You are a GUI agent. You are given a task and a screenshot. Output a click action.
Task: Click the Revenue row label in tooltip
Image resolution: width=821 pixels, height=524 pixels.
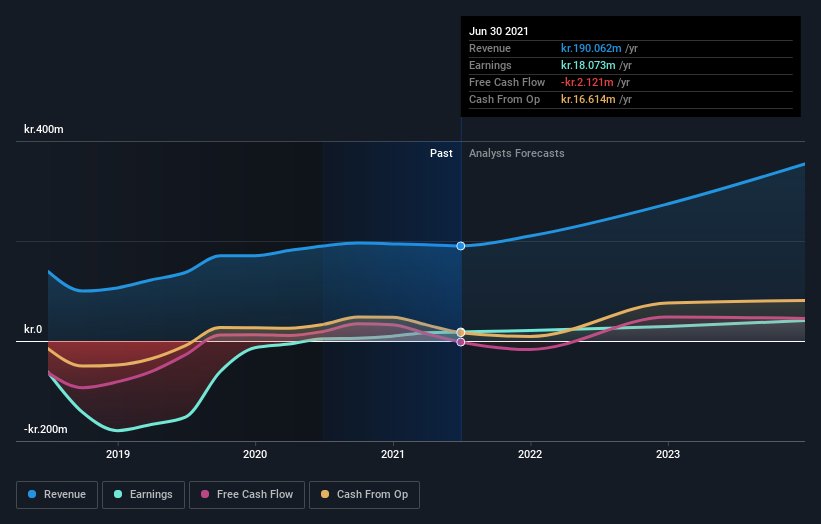490,48
